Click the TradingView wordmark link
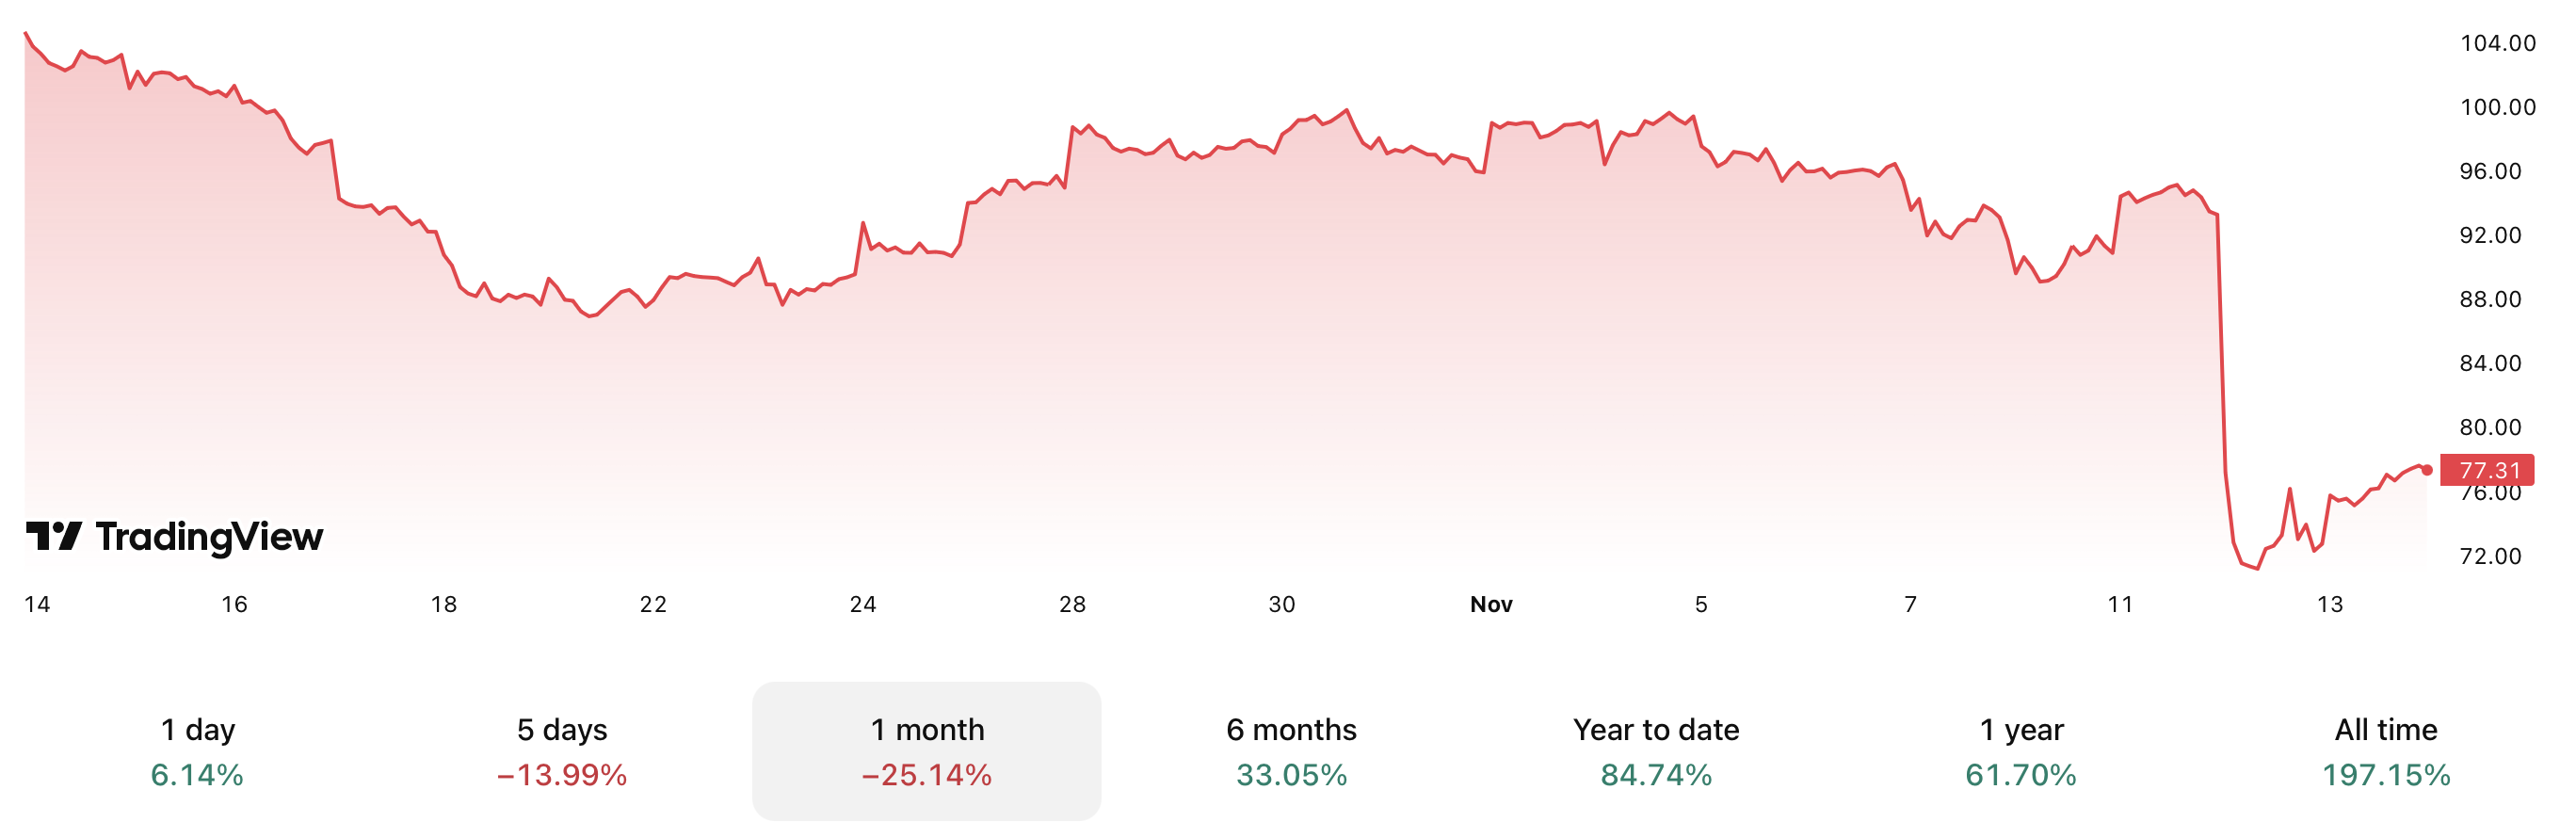Viewport: 2576px width, 838px height. (209, 537)
